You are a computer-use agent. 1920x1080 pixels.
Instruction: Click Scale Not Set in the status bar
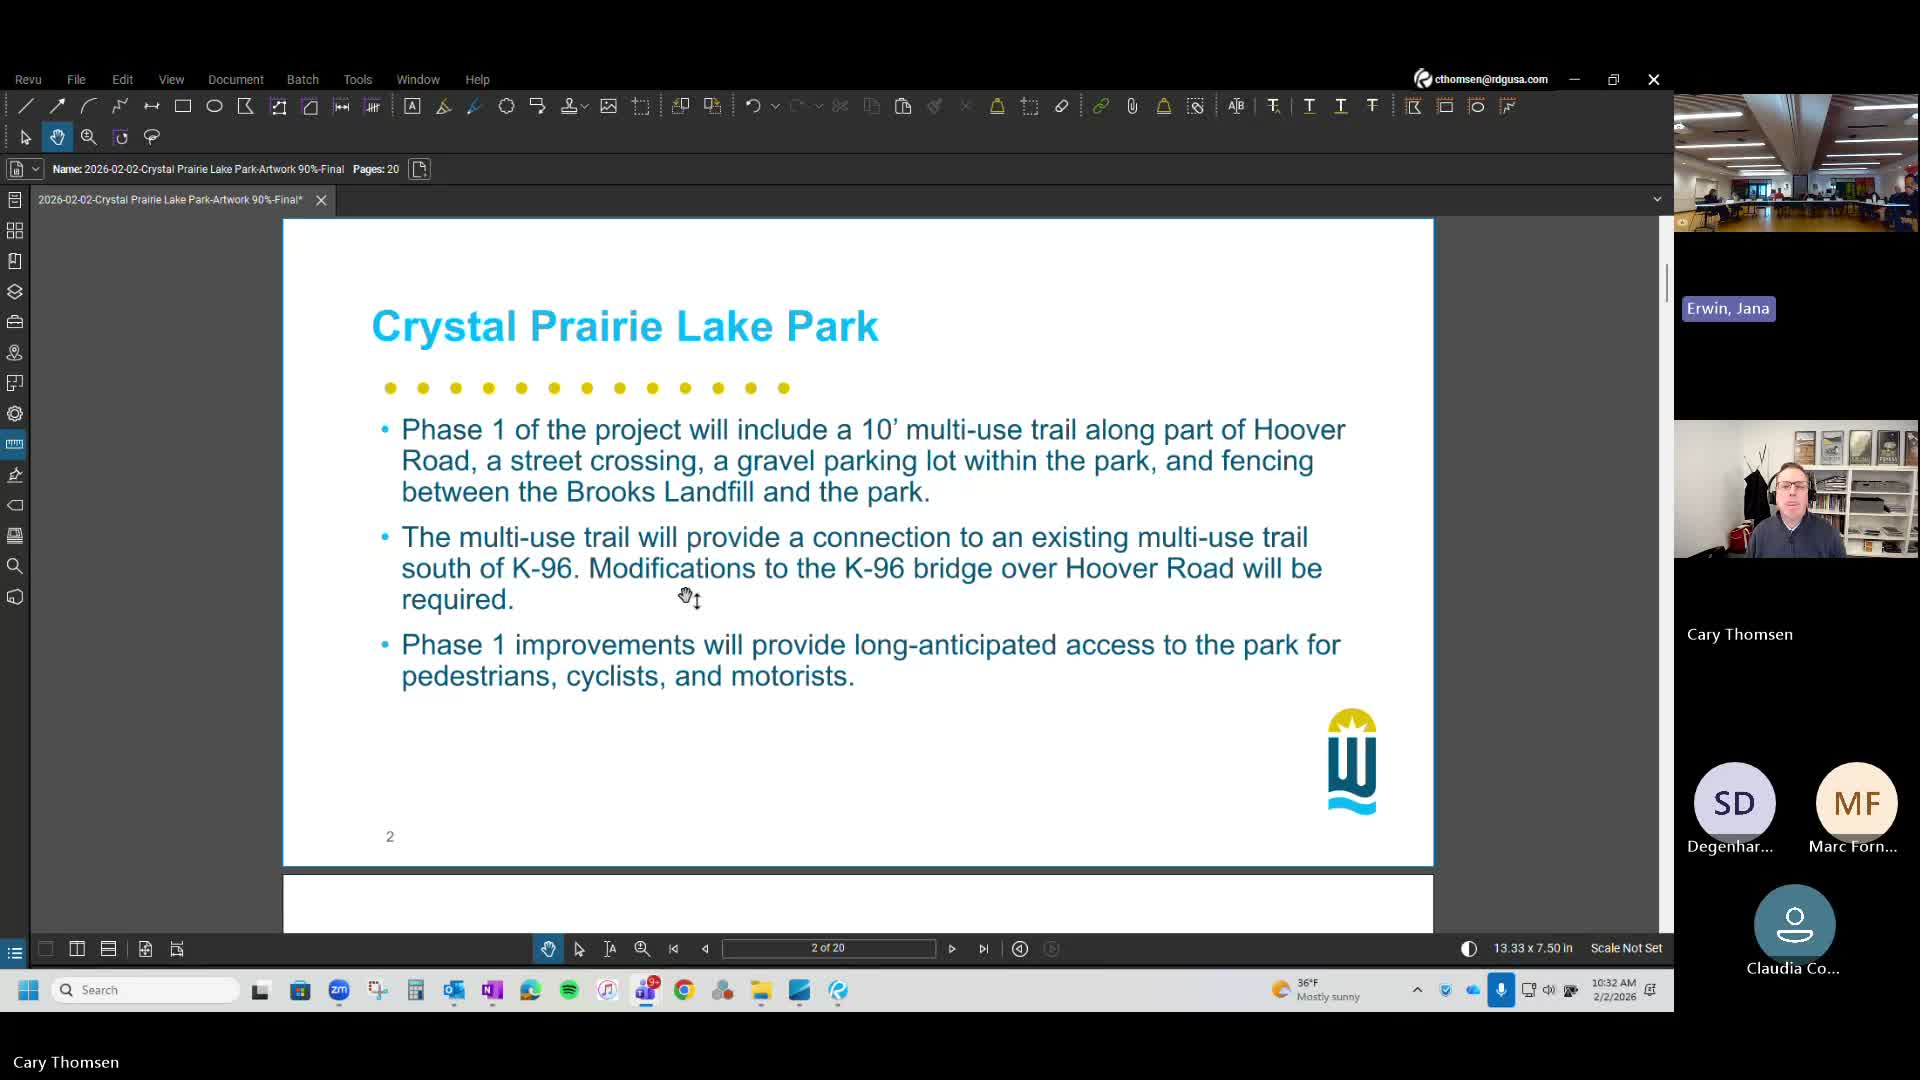1626,948
